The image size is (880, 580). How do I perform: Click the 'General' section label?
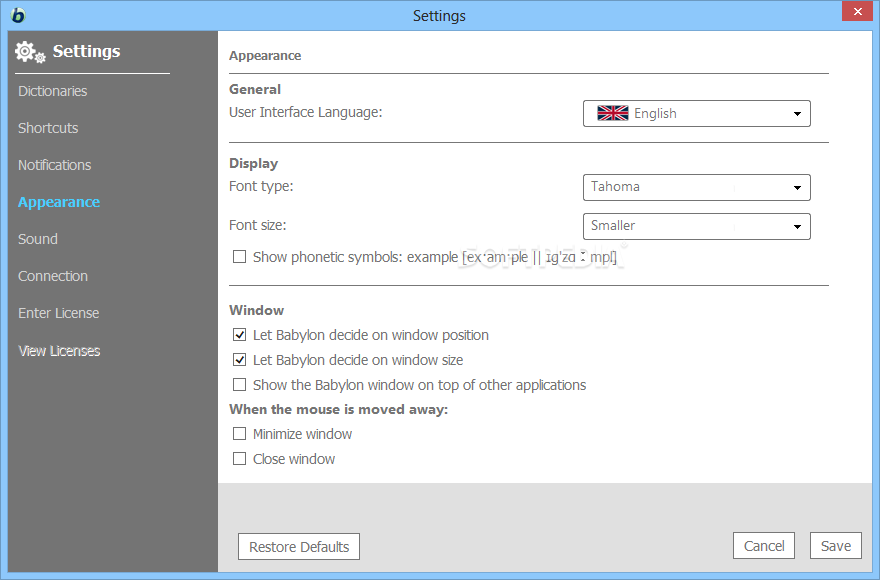(255, 89)
